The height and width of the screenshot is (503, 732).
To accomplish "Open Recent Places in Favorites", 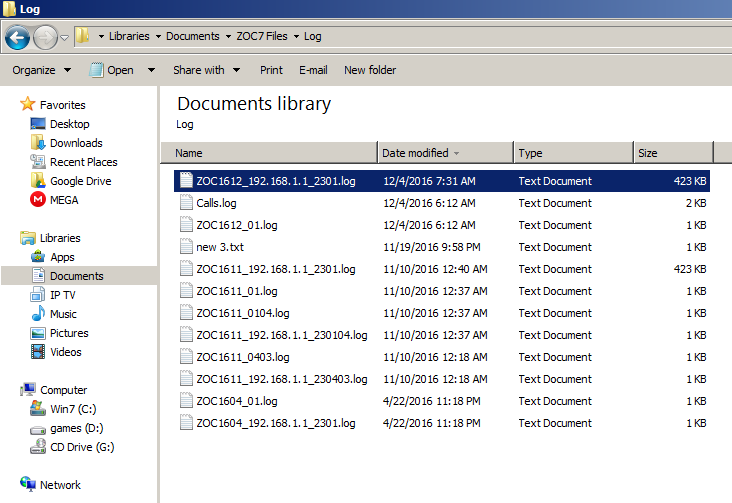I will [74, 162].
